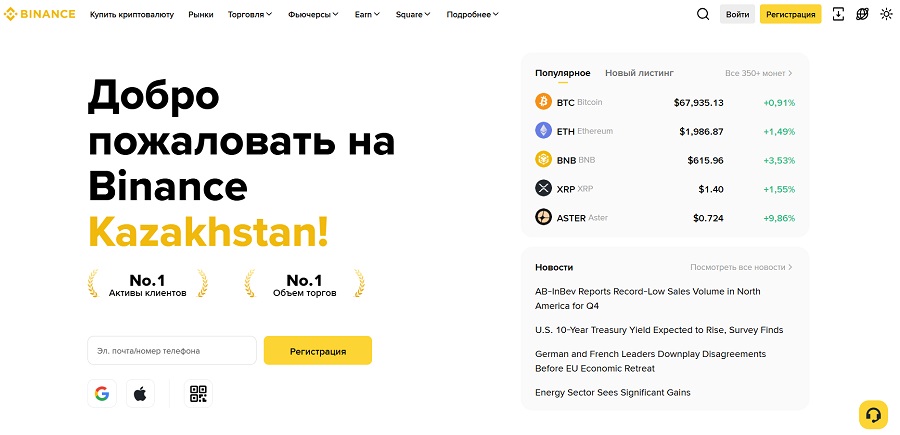Image resolution: width=900 pixels, height=435 pixels.
Task: Click the globe language icon
Action: point(862,14)
